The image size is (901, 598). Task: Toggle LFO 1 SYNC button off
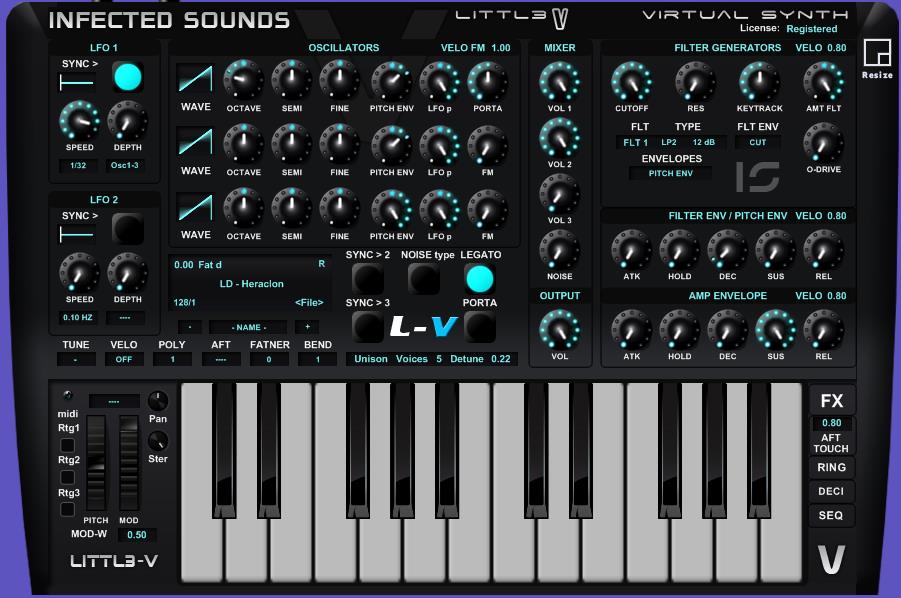coord(128,77)
